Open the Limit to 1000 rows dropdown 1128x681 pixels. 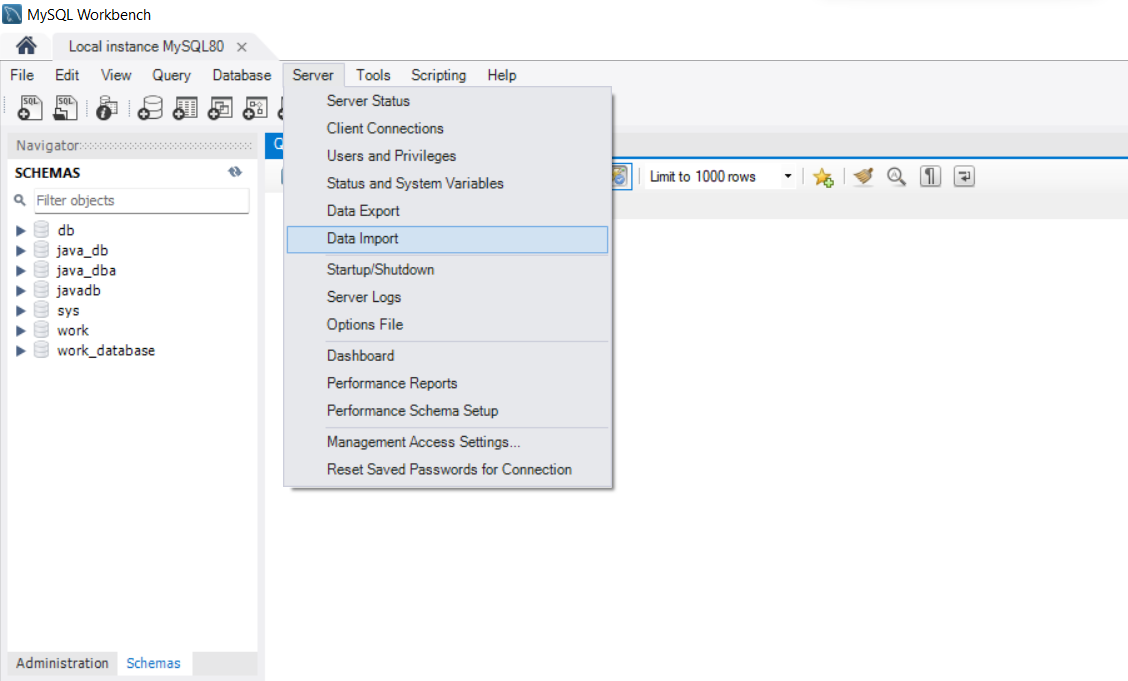click(x=788, y=176)
